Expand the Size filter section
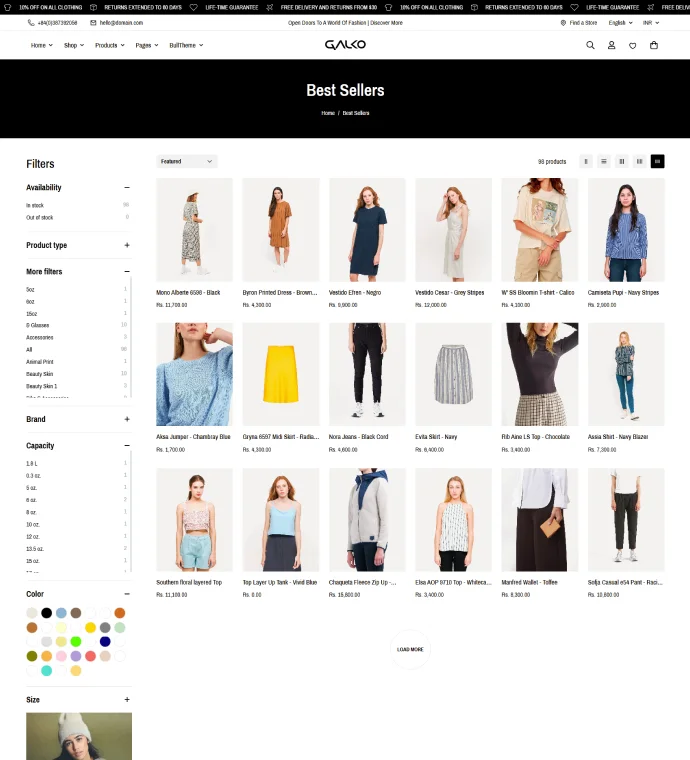Image resolution: width=690 pixels, height=760 pixels. (x=127, y=699)
